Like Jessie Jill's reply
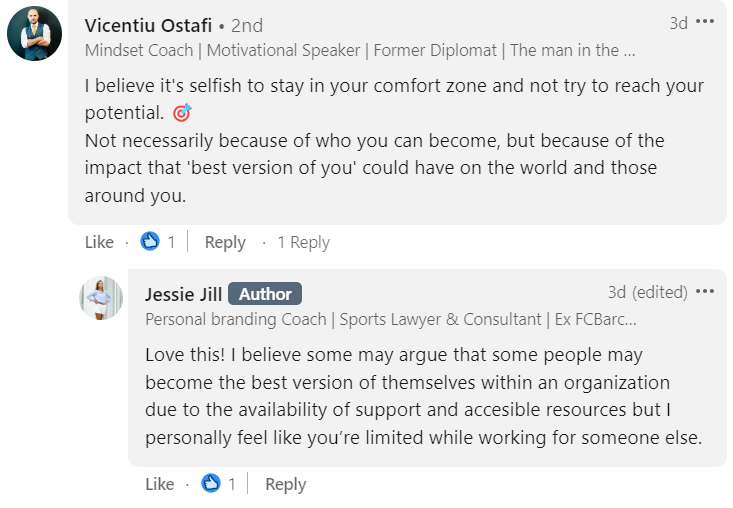 point(159,484)
